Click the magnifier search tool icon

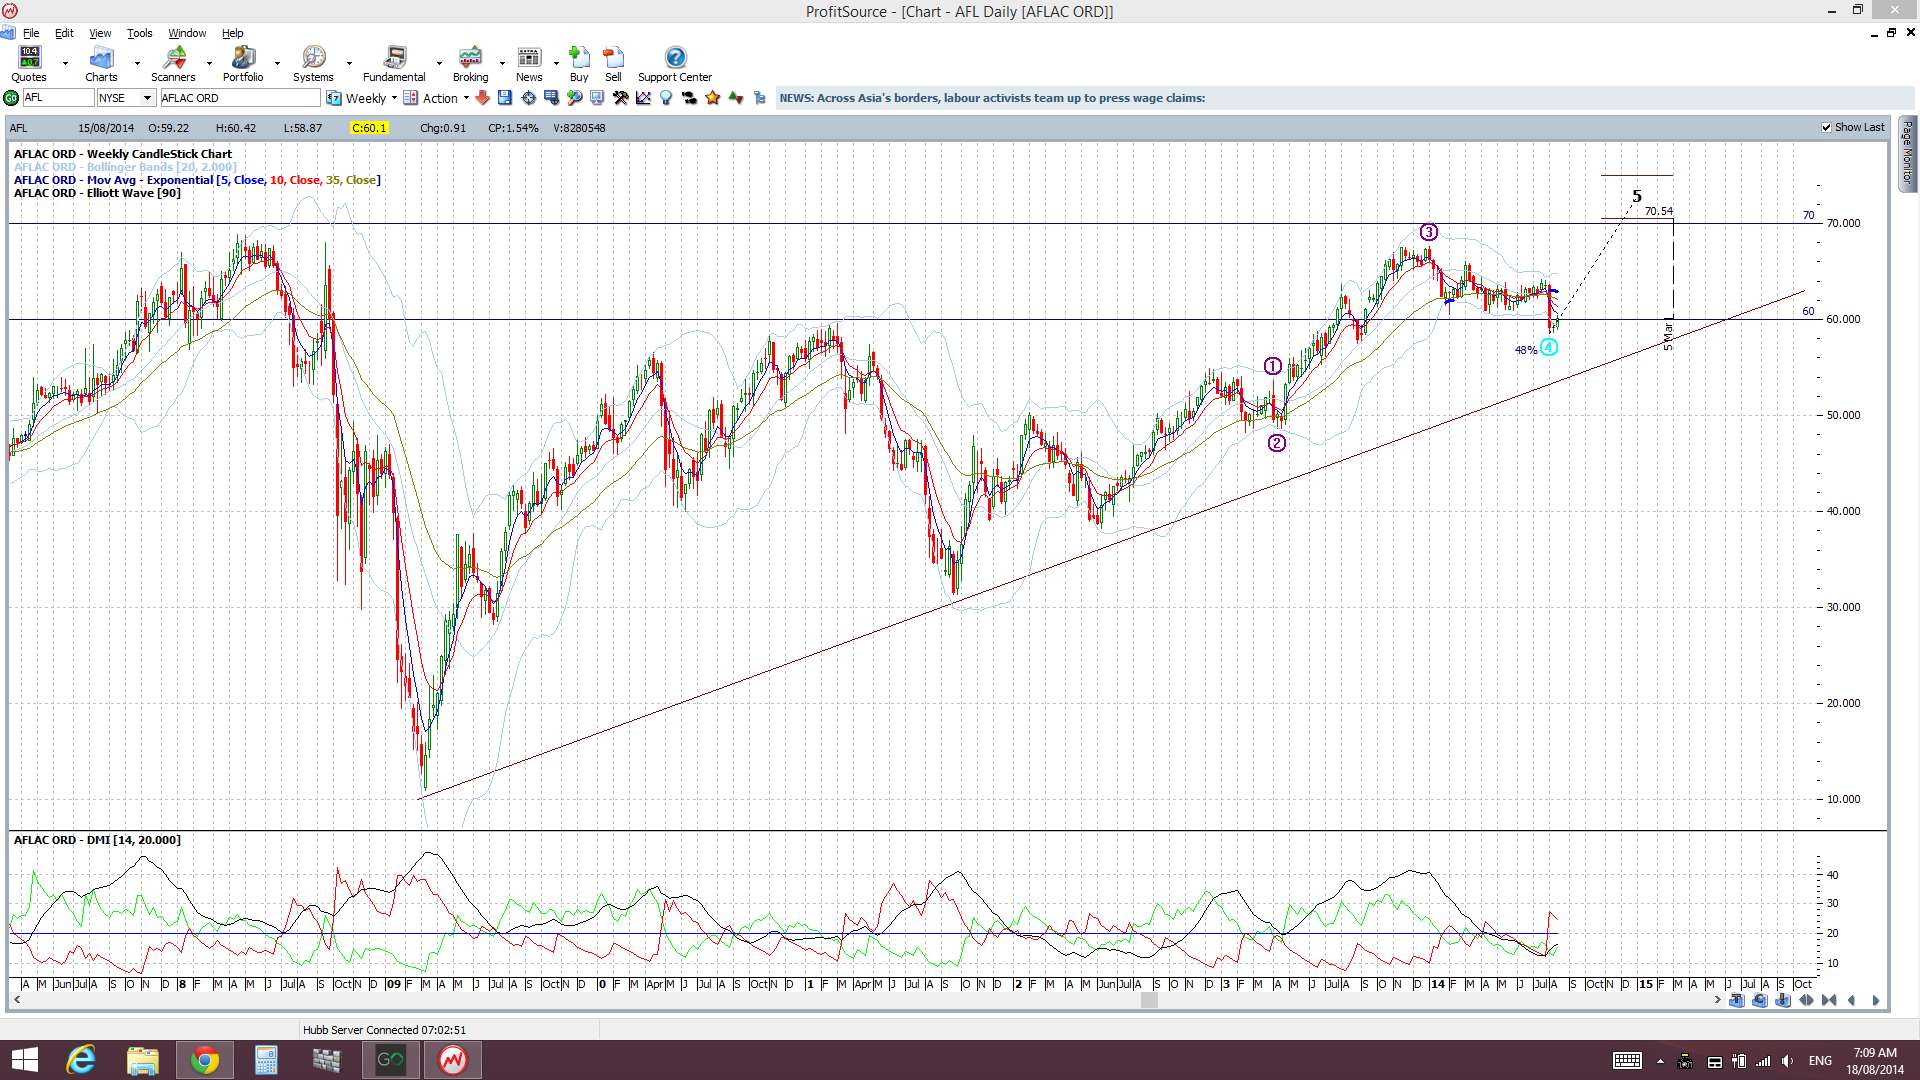(574, 98)
